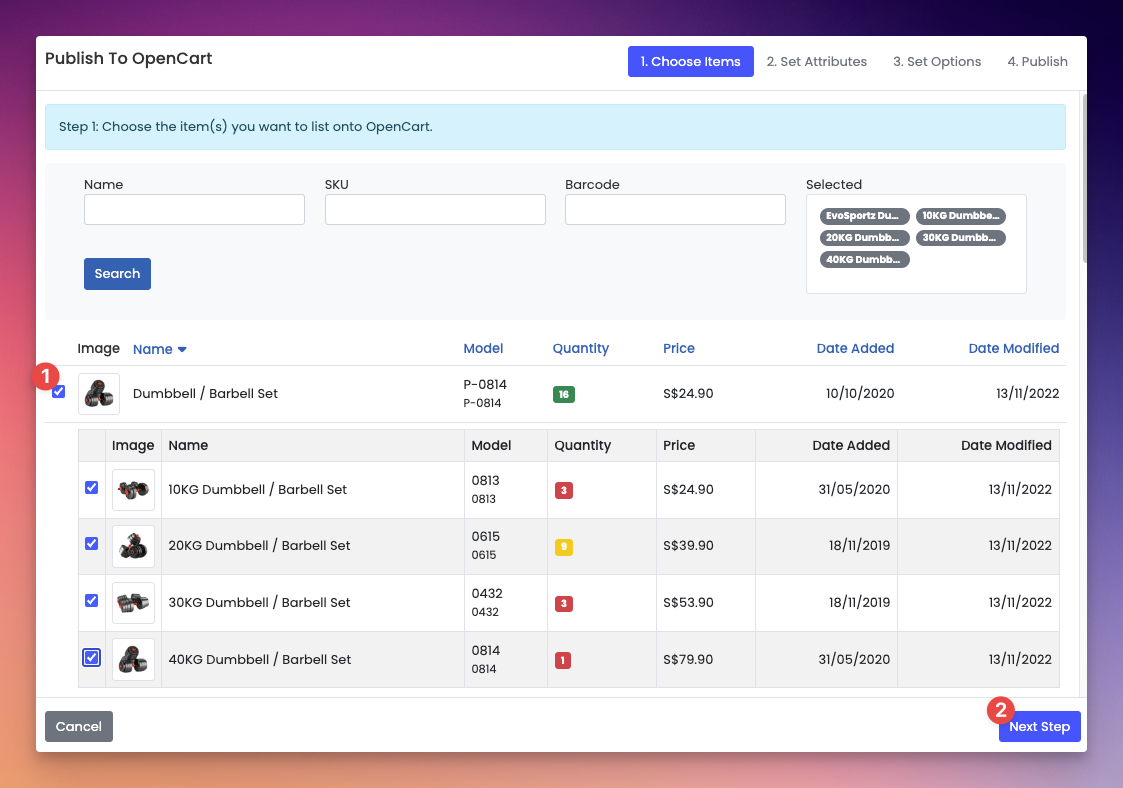
Task: Sort the list by Date Added column
Action: tap(855, 348)
